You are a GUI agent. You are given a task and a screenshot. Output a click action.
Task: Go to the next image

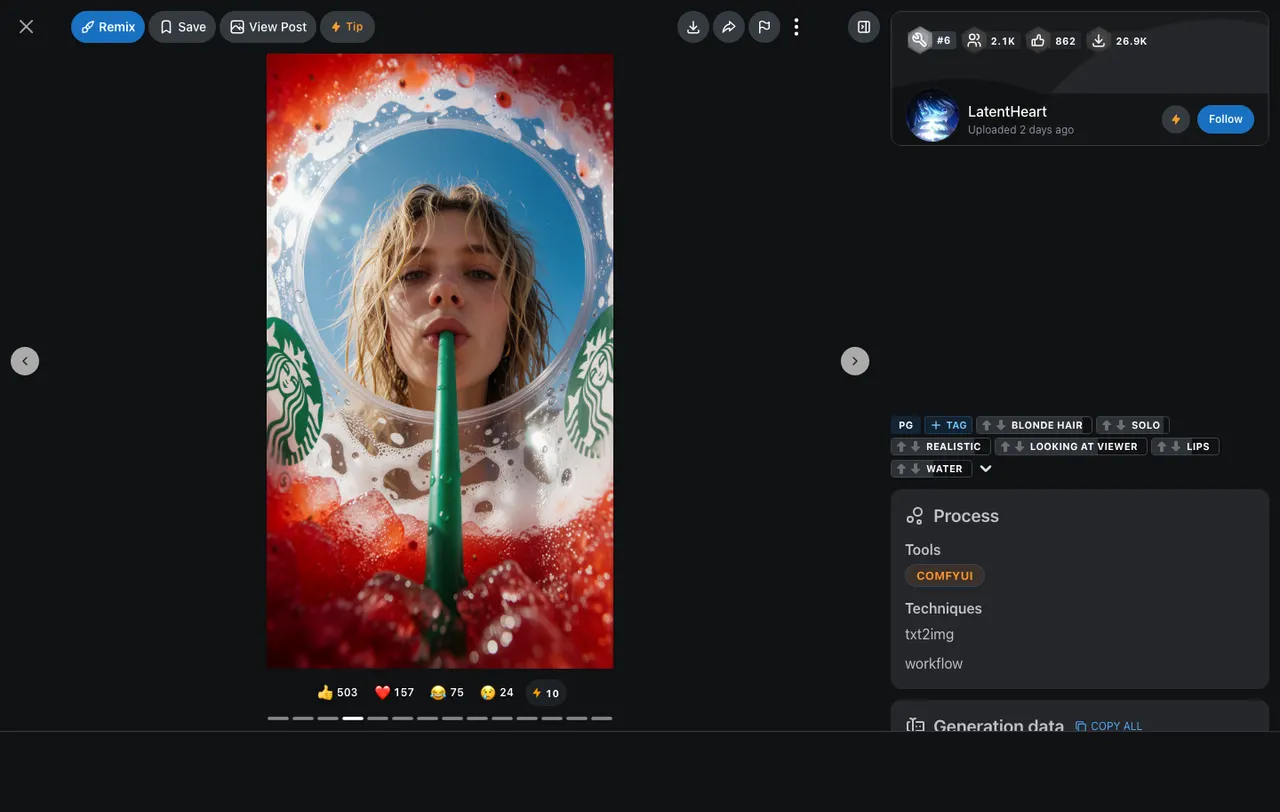[855, 361]
